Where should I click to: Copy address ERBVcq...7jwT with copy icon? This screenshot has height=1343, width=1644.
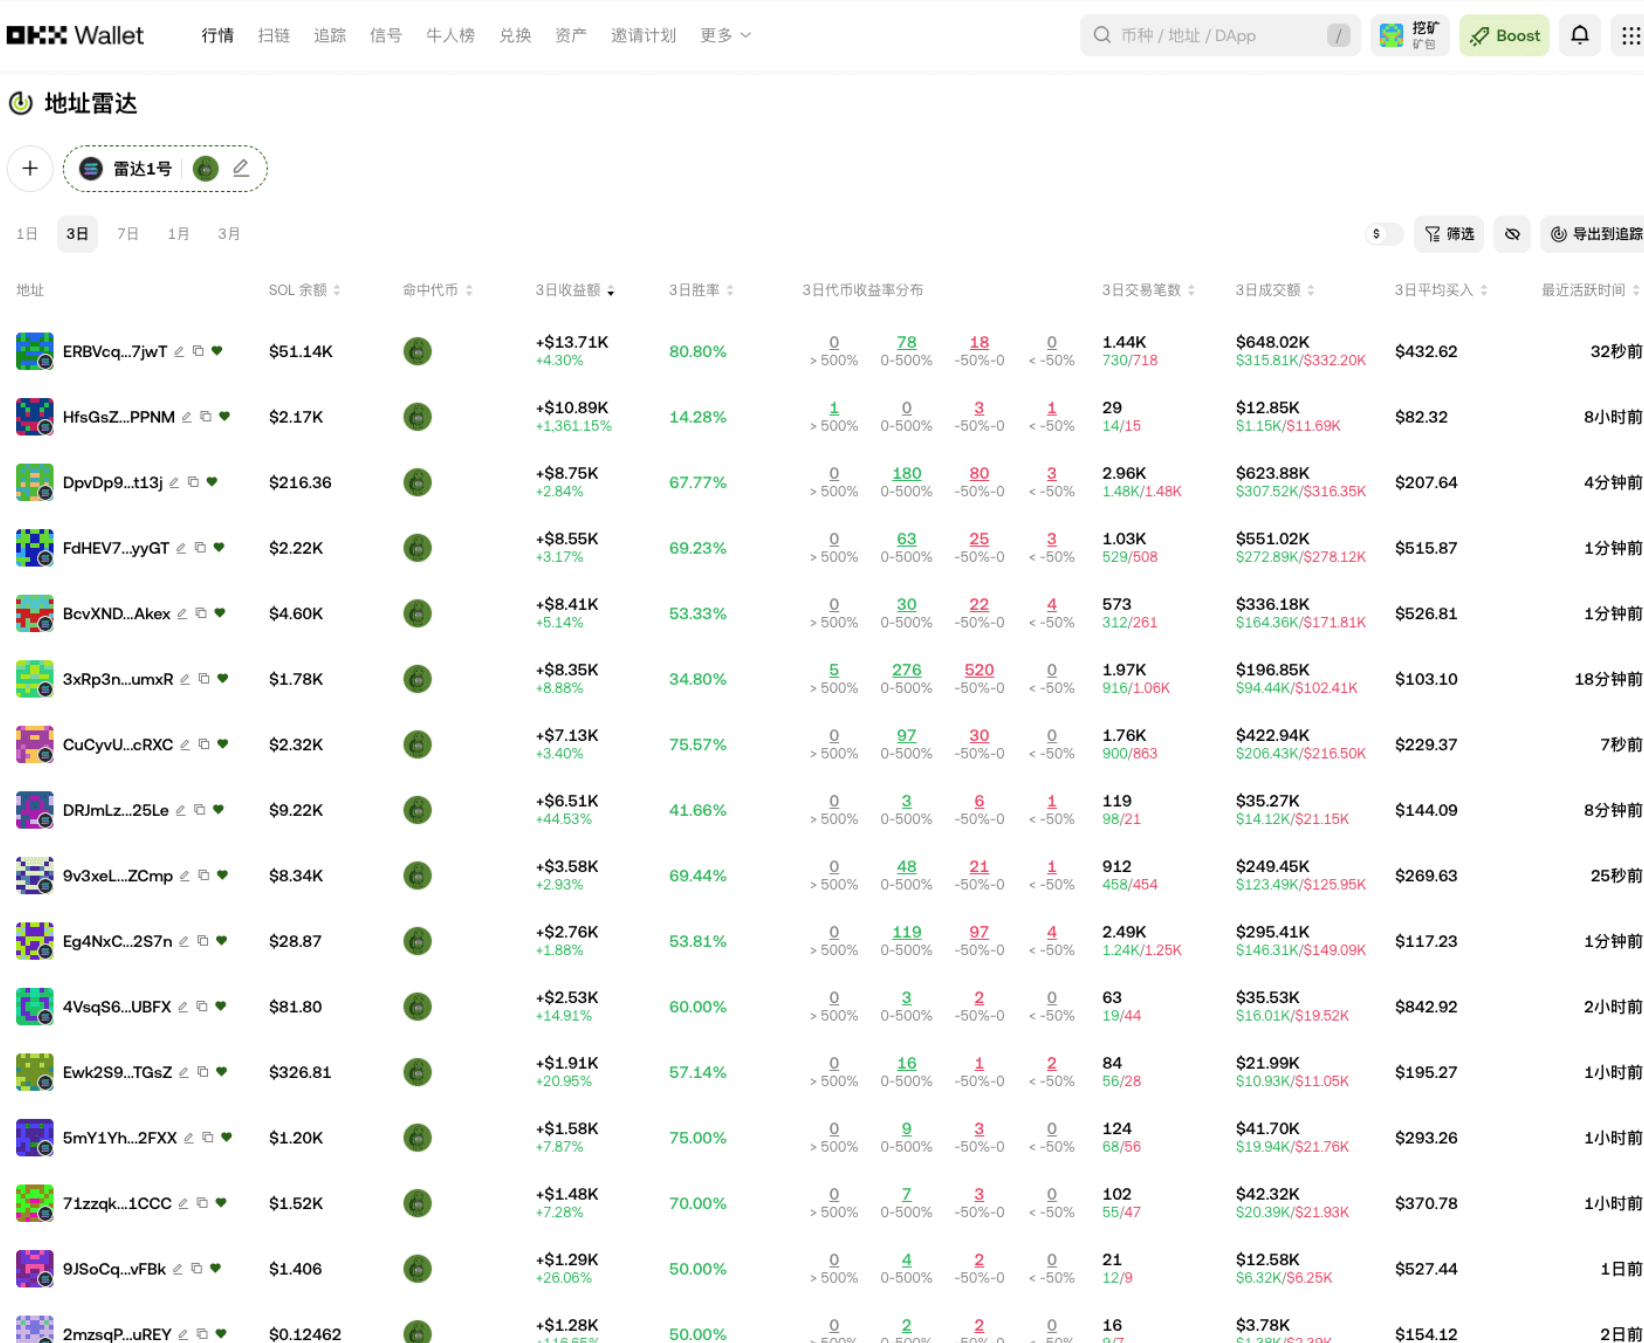tap(198, 351)
